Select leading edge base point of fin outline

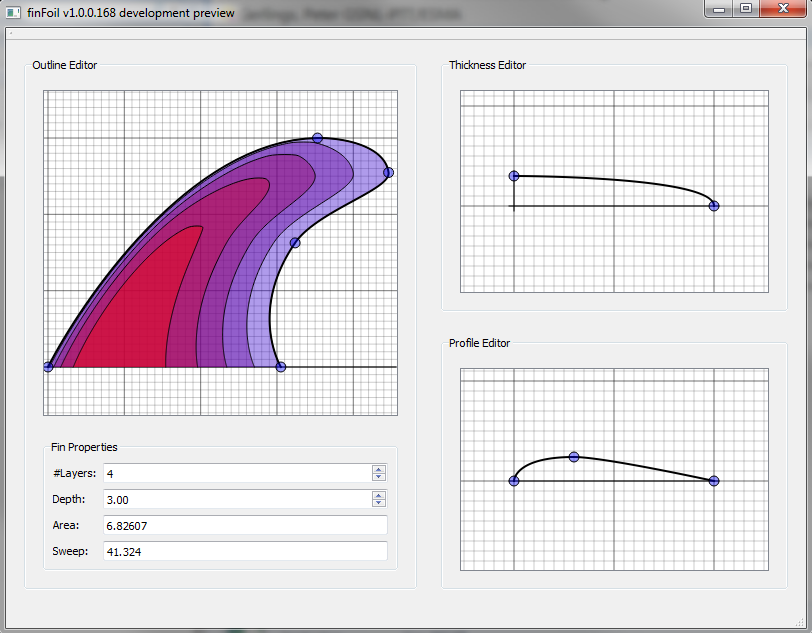click(48, 367)
